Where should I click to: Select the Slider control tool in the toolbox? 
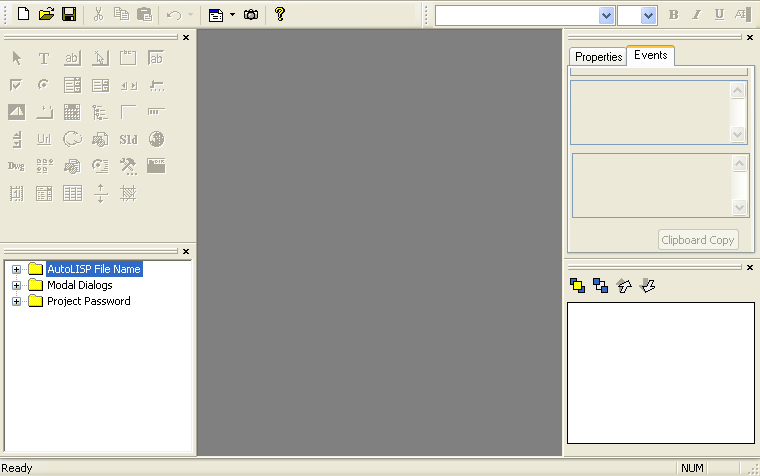(157, 86)
